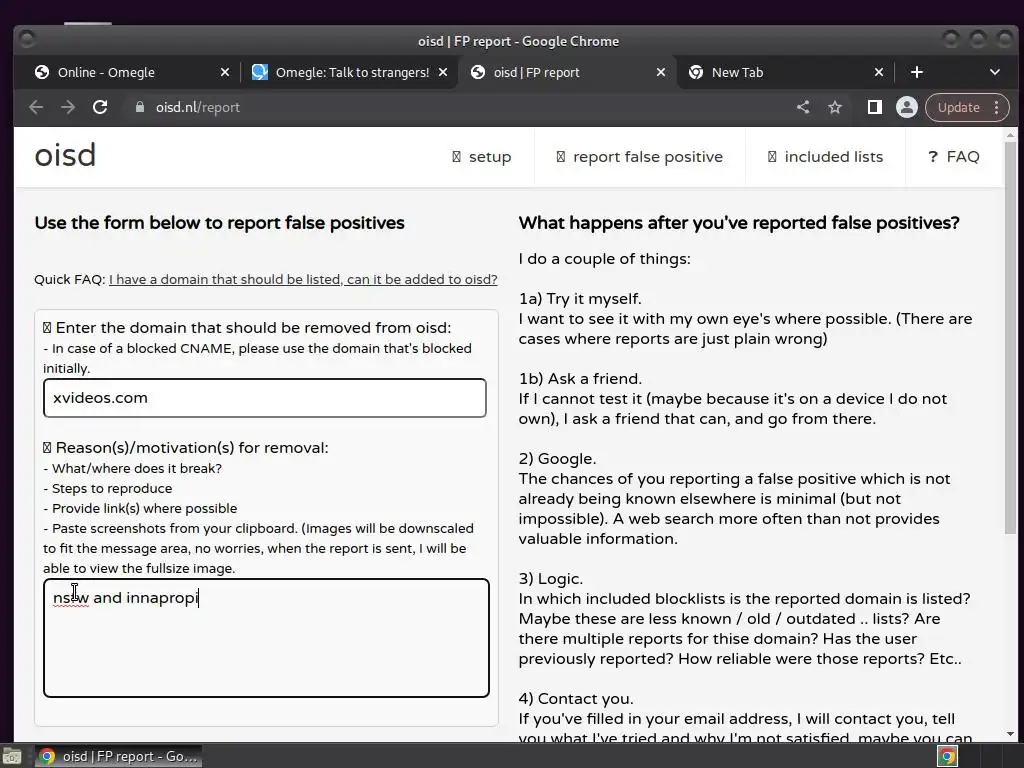1024x768 pixels.
Task: Open Chrome three-dot menu
Action: (997, 107)
